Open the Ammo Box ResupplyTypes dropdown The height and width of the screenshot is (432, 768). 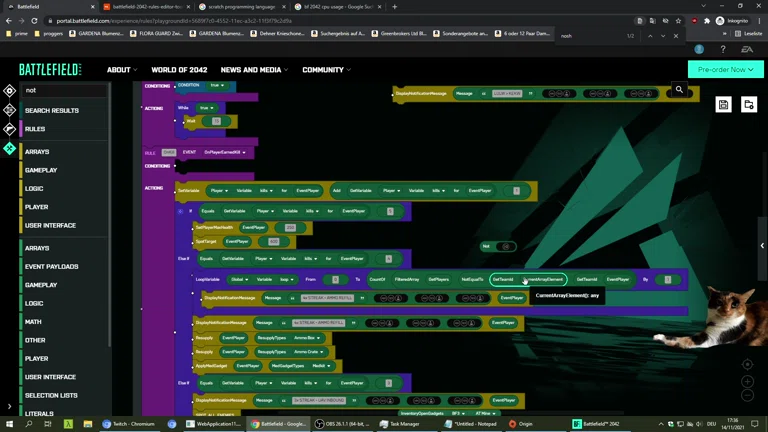[x=307, y=338]
